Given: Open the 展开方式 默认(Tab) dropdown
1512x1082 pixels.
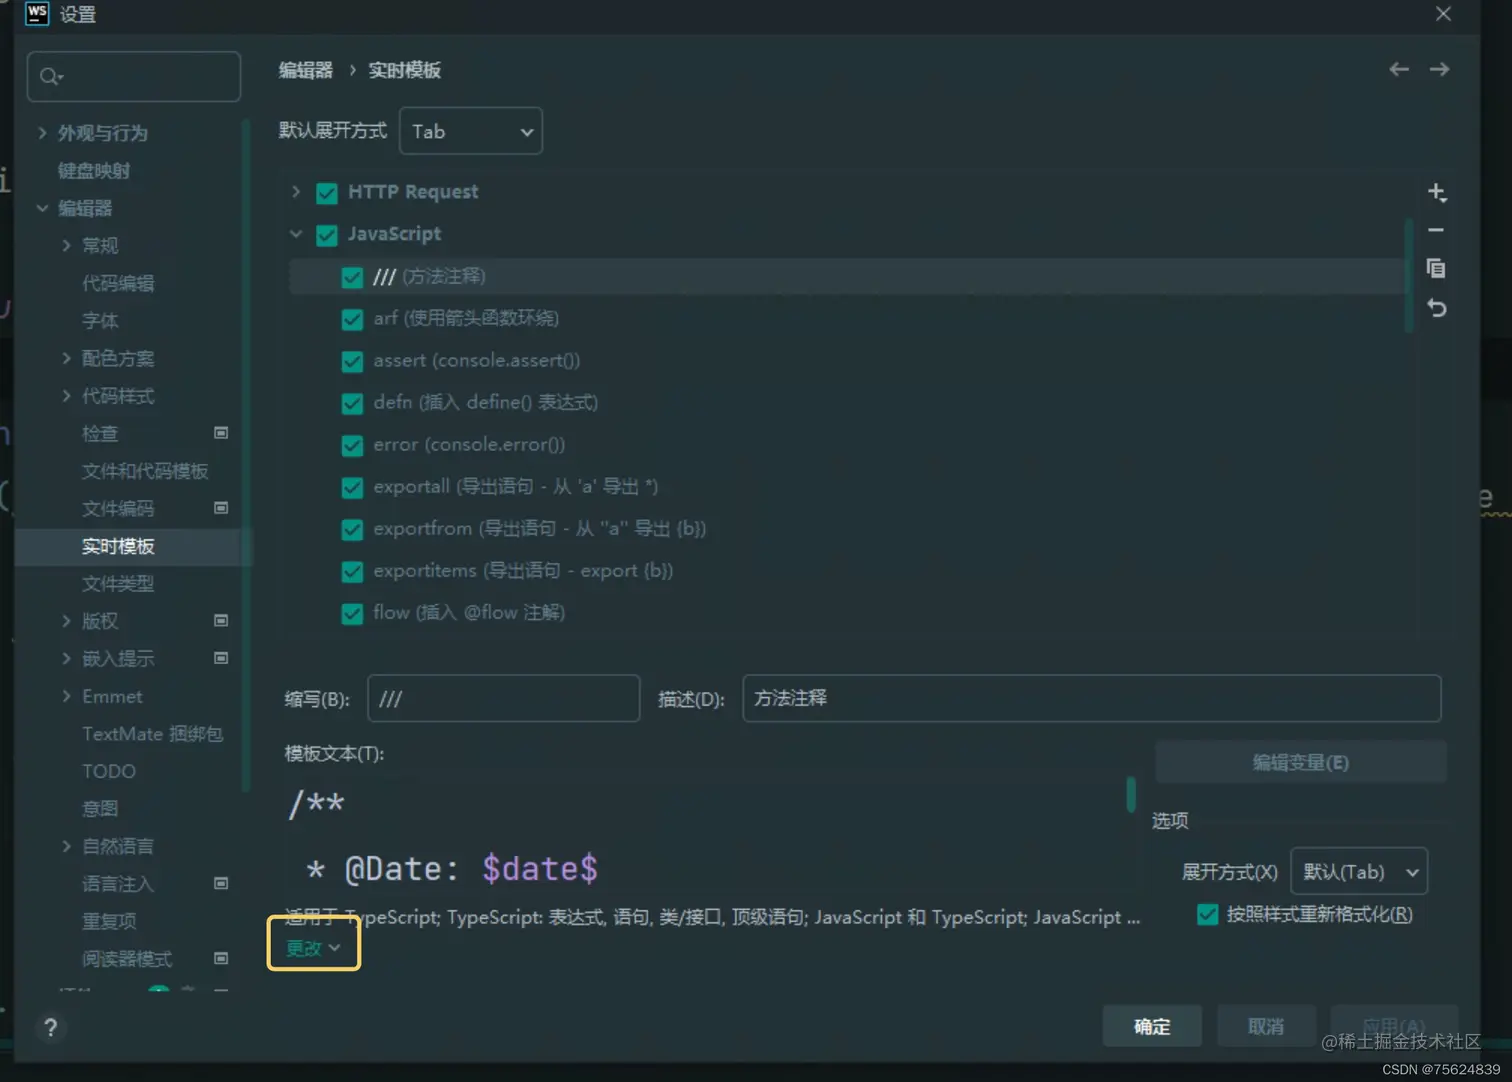Looking at the screenshot, I should click(1359, 871).
